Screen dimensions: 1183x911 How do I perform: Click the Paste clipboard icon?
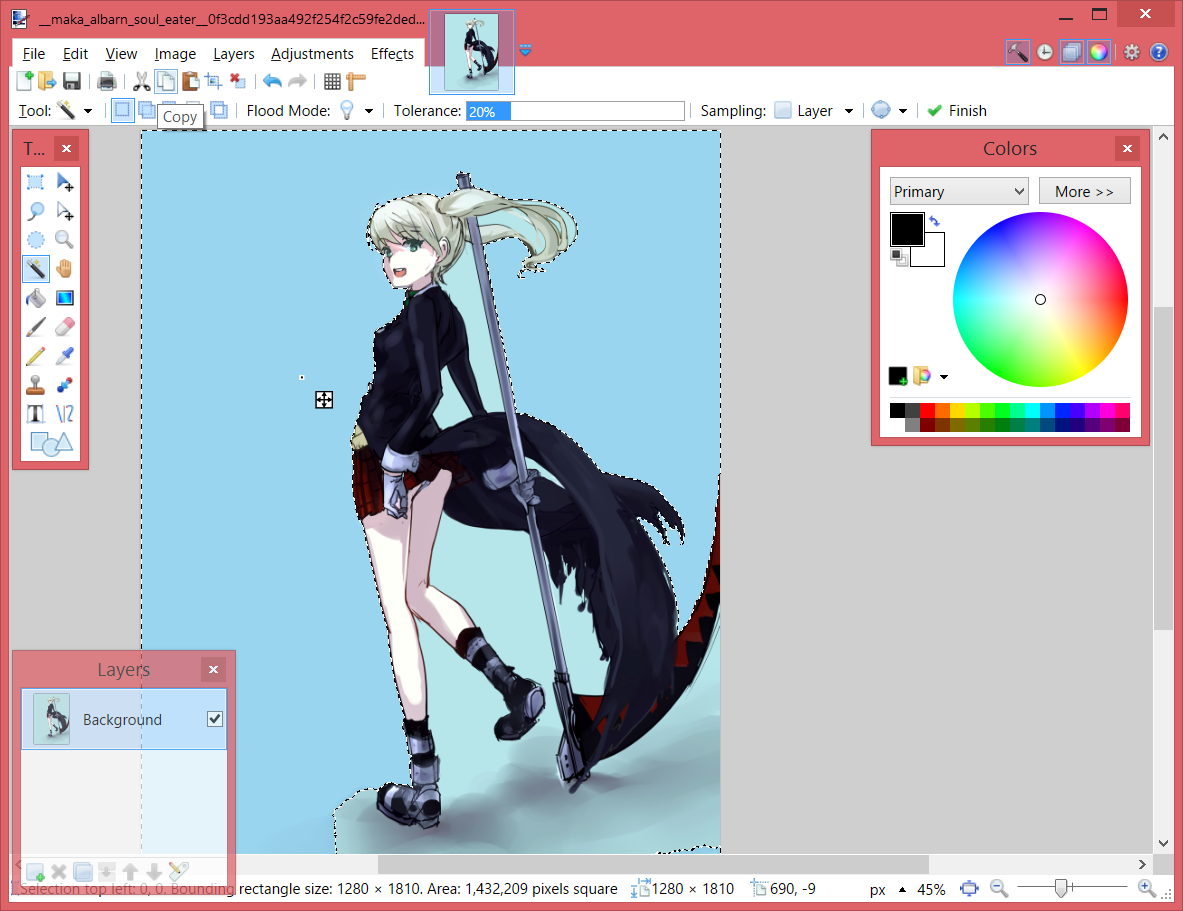pos(190,81)
